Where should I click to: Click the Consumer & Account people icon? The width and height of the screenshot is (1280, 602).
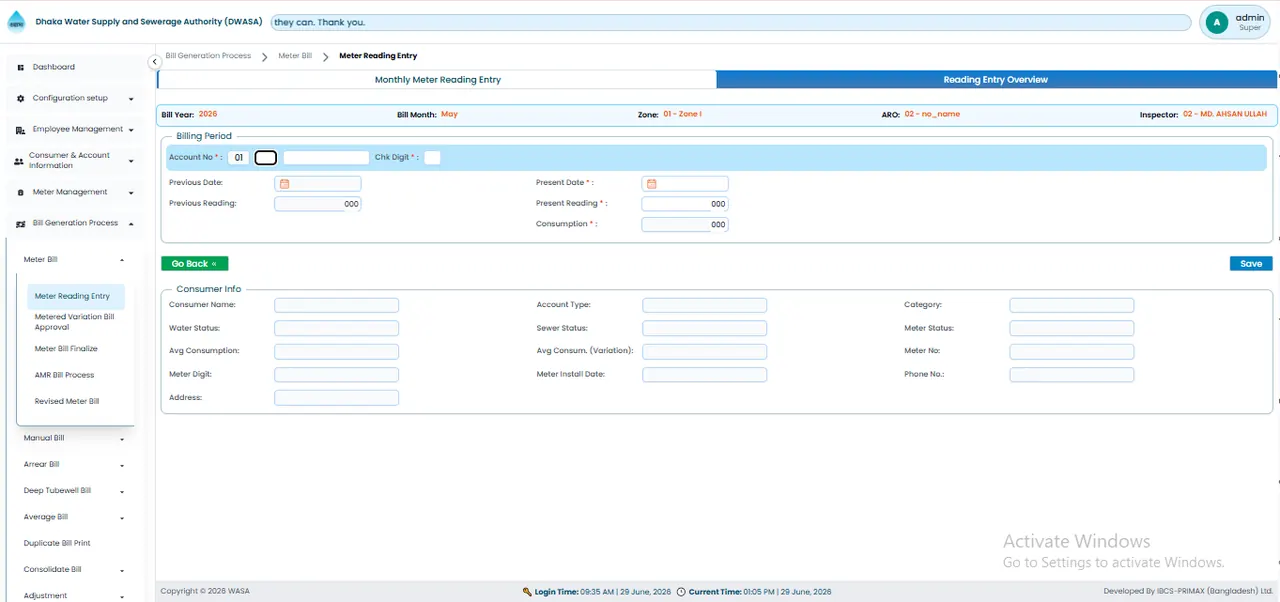pos(18,161)
